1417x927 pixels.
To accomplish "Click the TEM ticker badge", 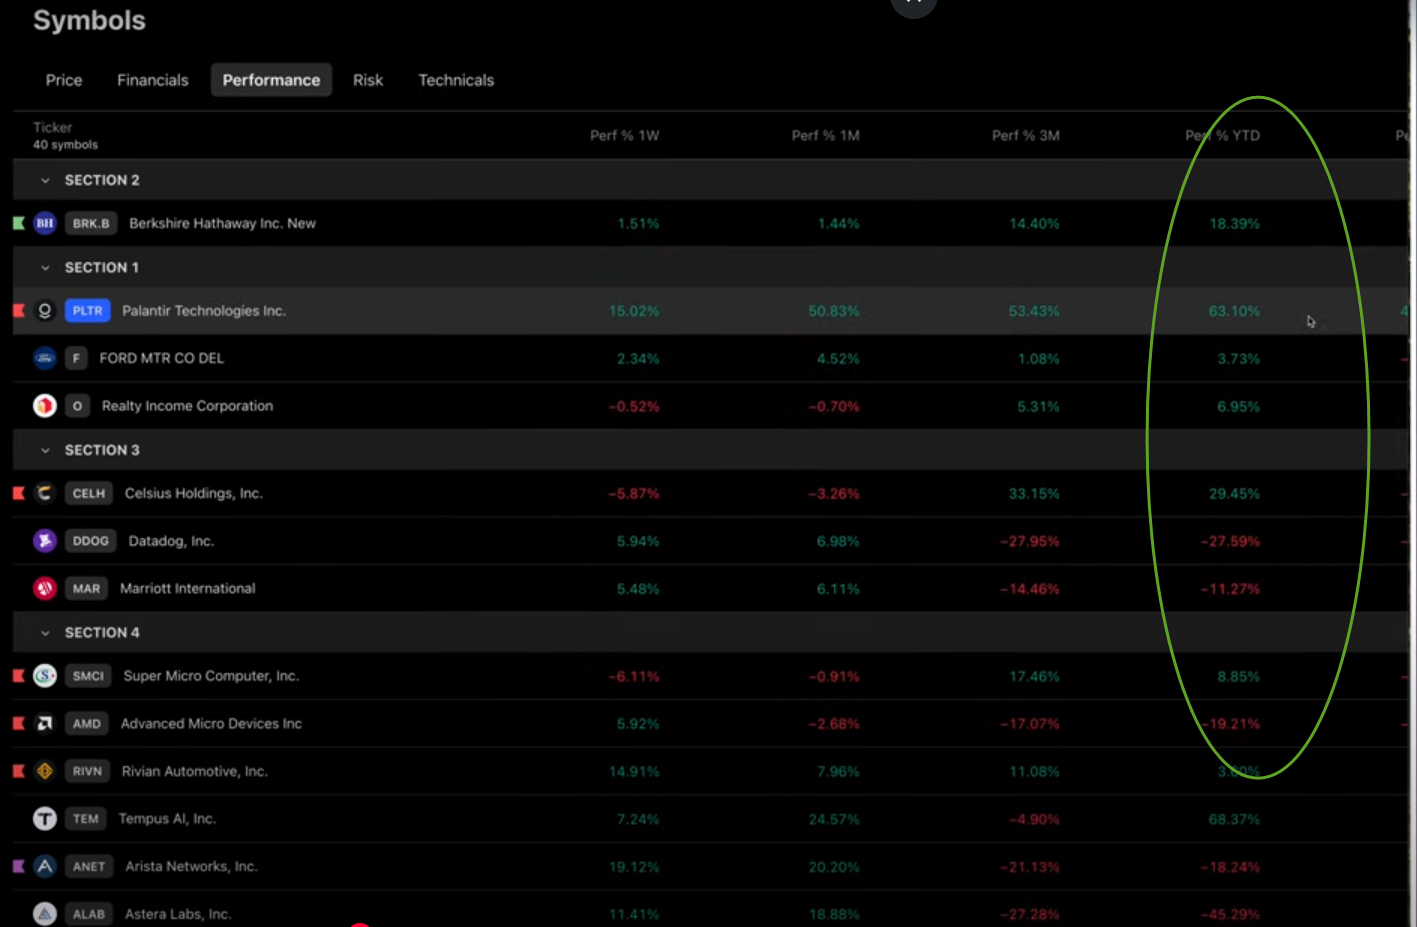I will (x=86, y=819).
